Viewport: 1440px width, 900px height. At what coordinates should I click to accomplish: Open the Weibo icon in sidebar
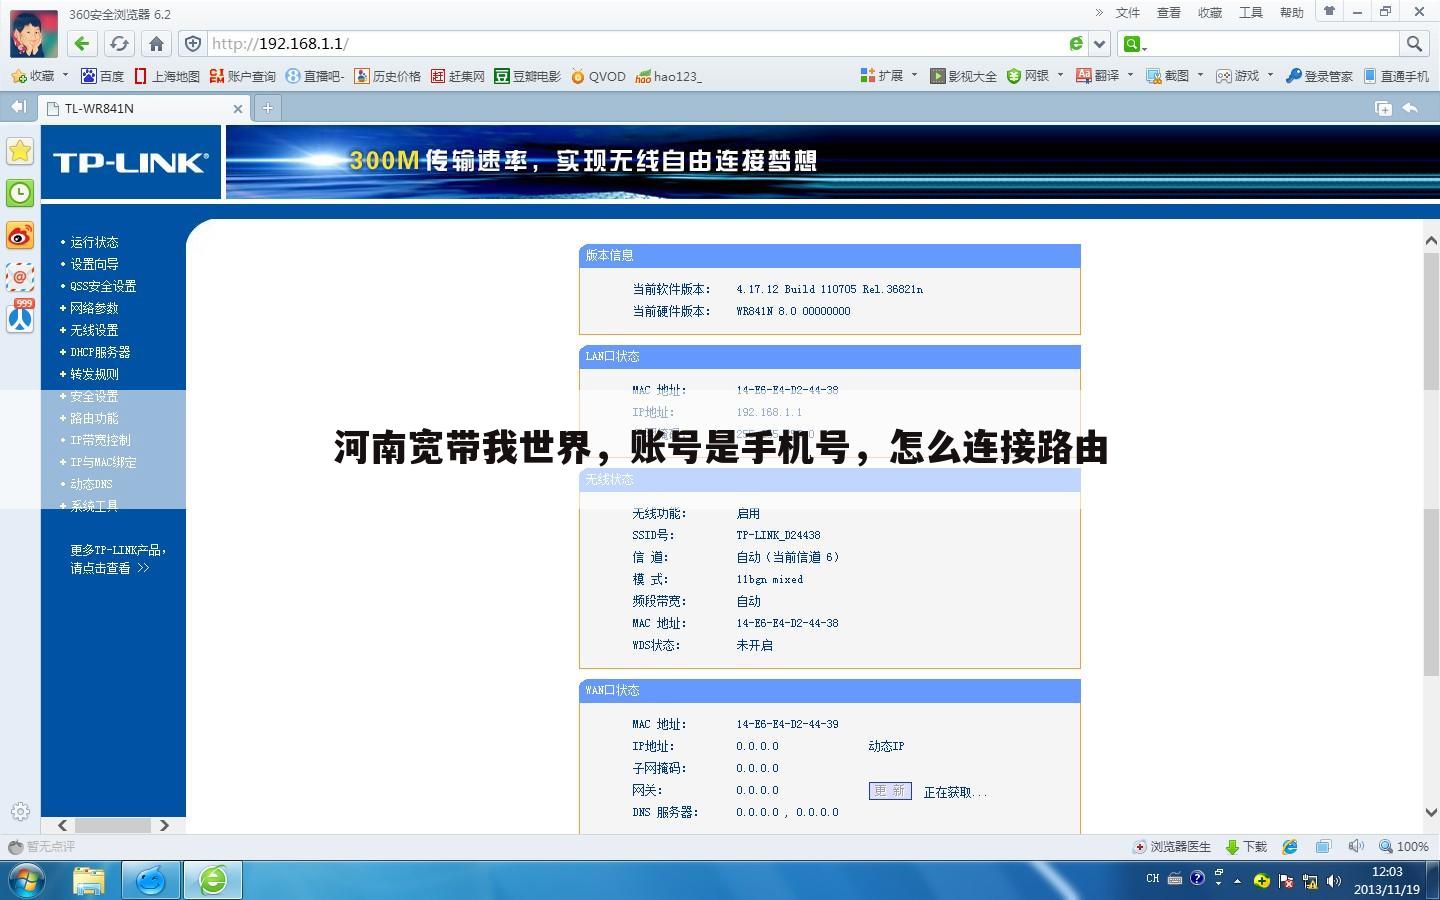(x=20, y=235)
